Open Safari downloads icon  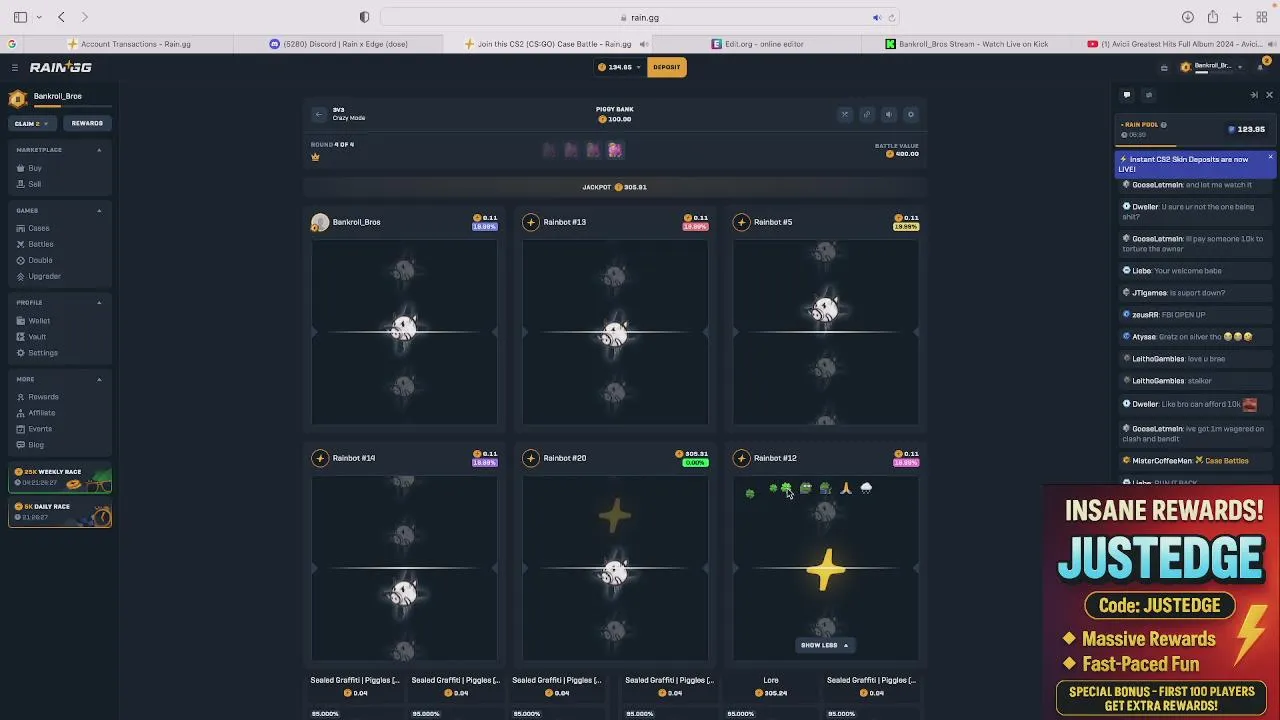[x=1187, y=17]
